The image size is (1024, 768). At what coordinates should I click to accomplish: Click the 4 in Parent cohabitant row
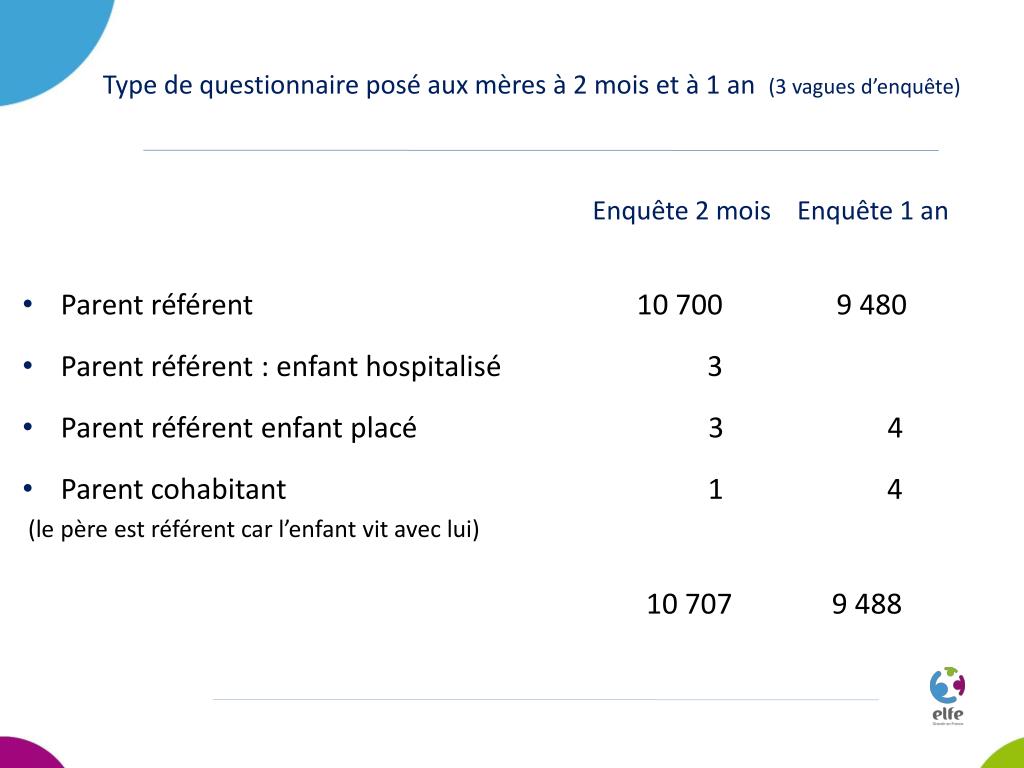tap(895, 489)
